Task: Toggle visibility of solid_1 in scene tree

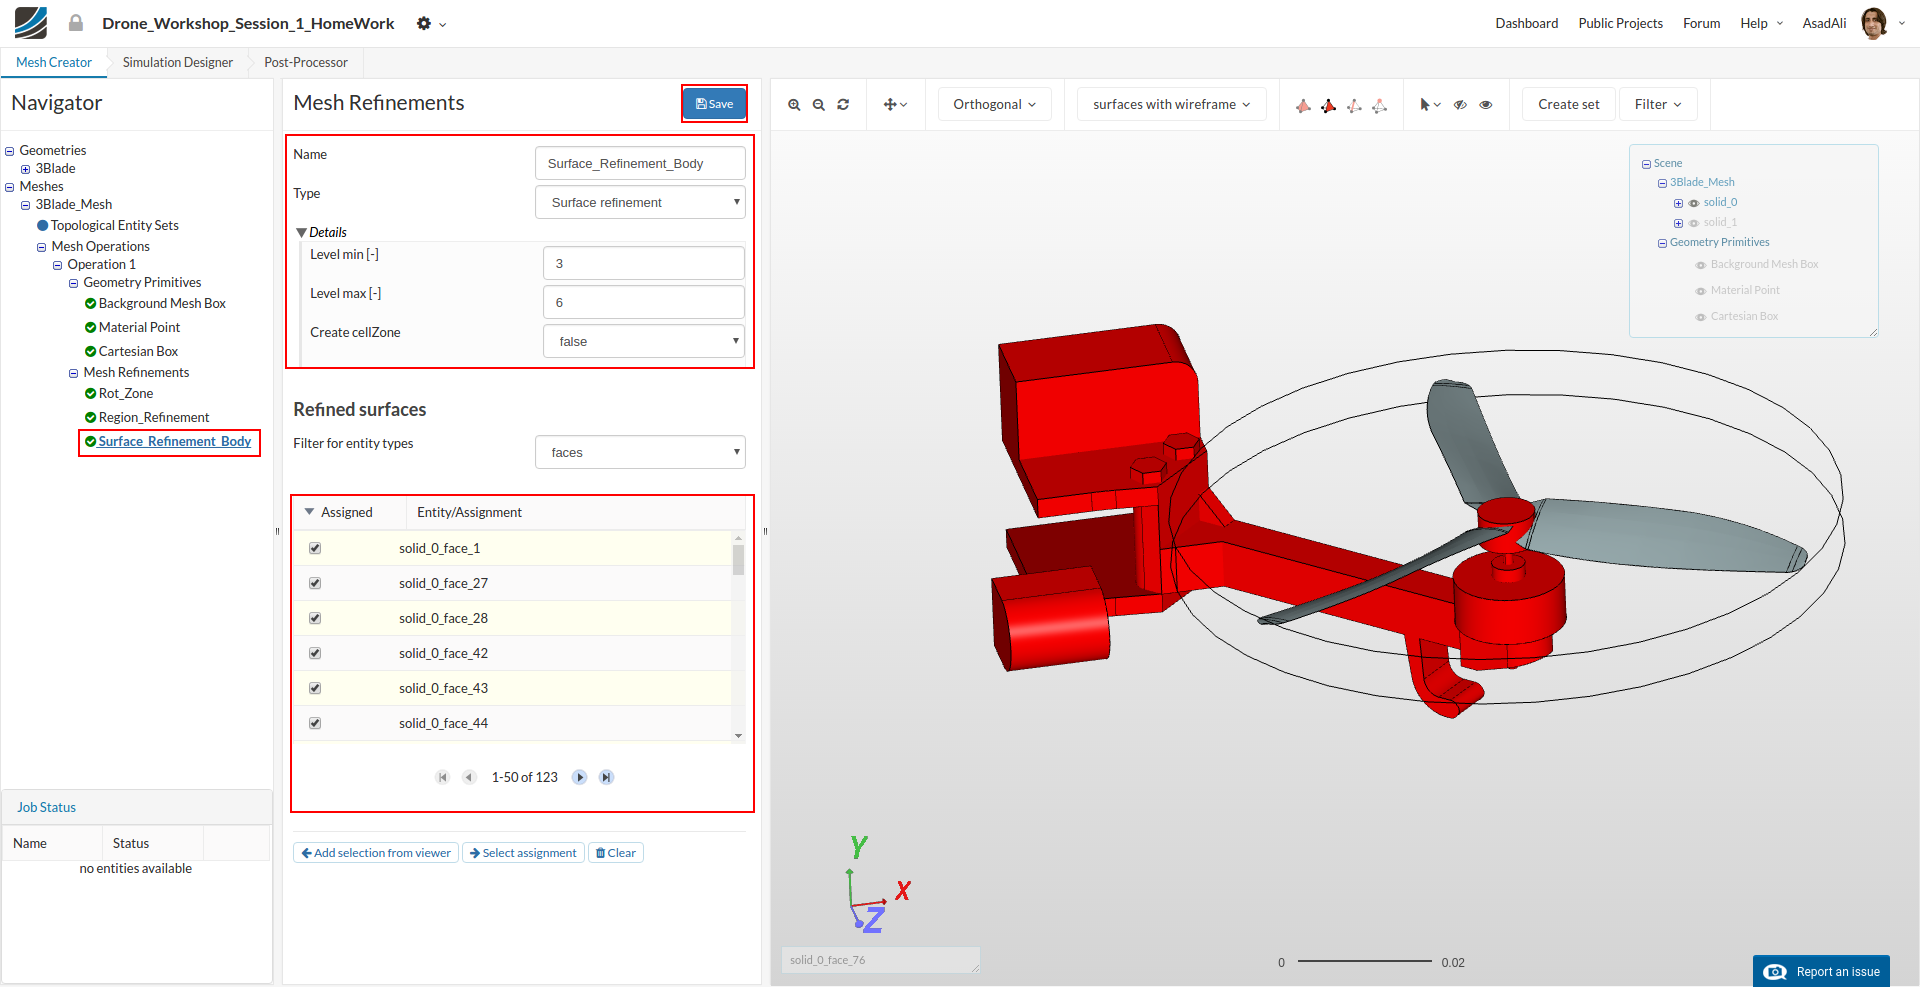Action: tap(1694, 223)
